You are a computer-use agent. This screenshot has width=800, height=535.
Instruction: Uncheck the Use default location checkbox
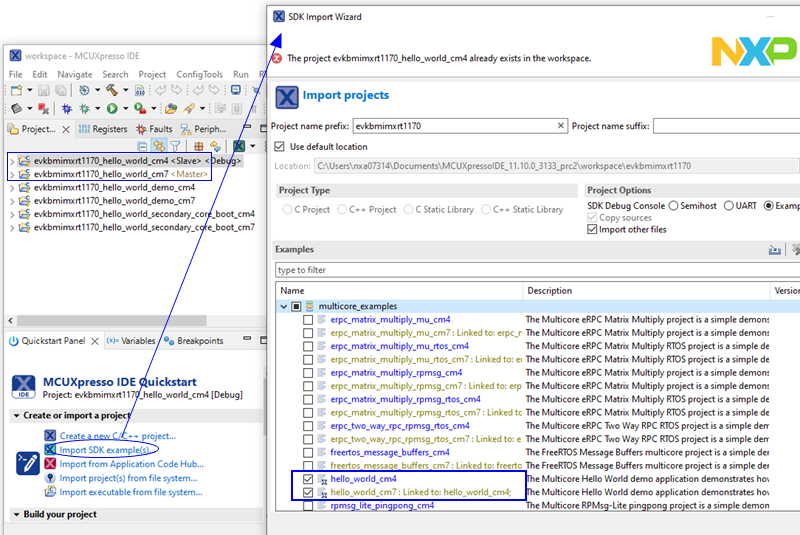pos(281,146)
